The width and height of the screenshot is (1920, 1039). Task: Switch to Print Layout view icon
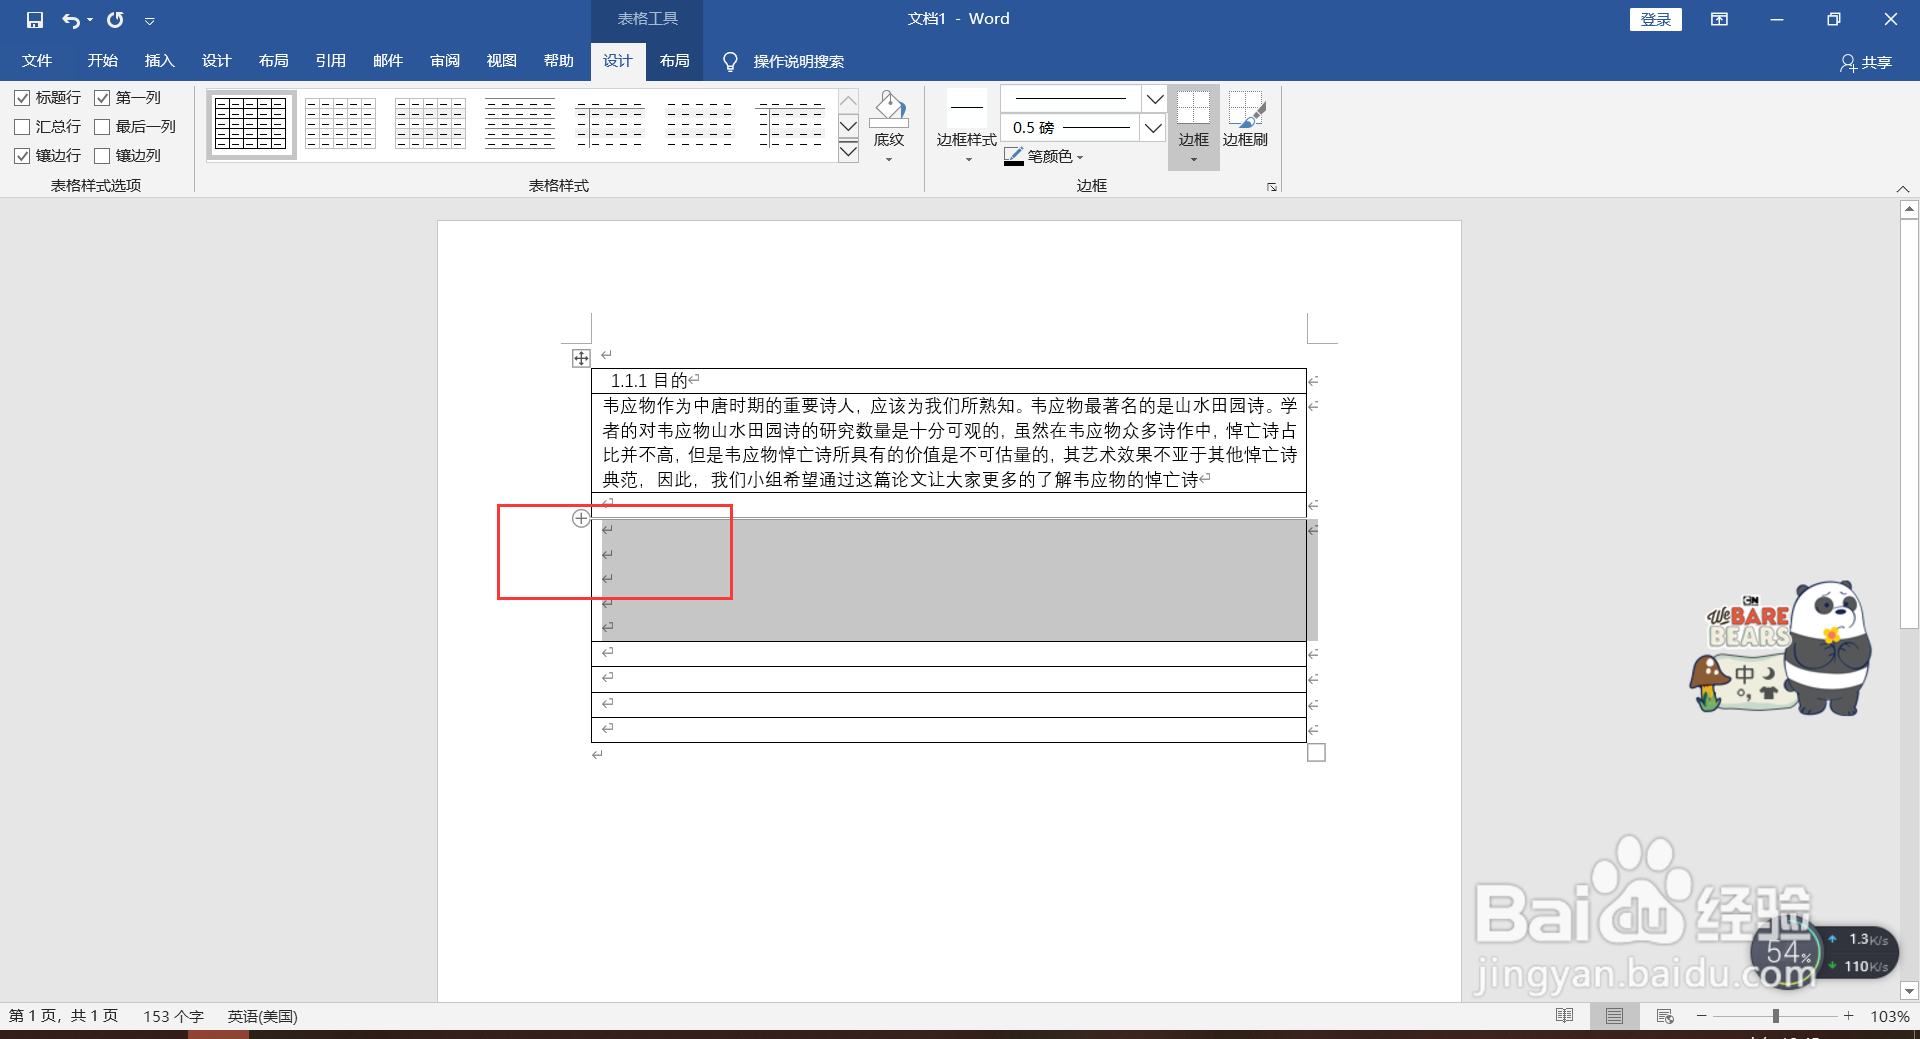coord(1614,1016)
